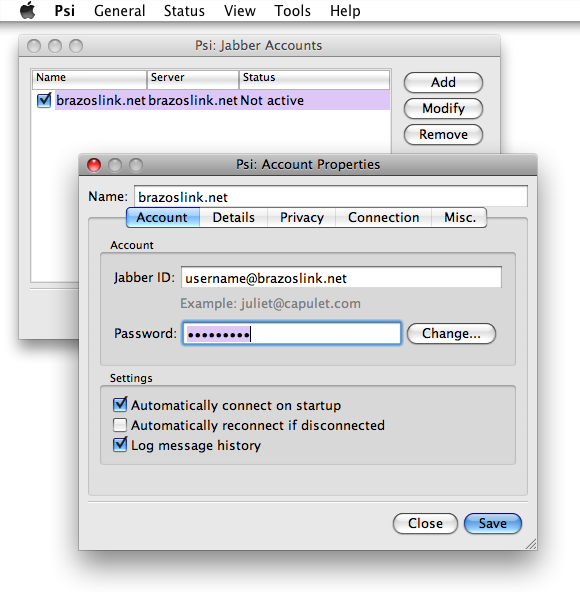Viewport: 580px width, 592px height.
Task: Click the Add account button
Action: pyautogui.click(x=443, y=82)
